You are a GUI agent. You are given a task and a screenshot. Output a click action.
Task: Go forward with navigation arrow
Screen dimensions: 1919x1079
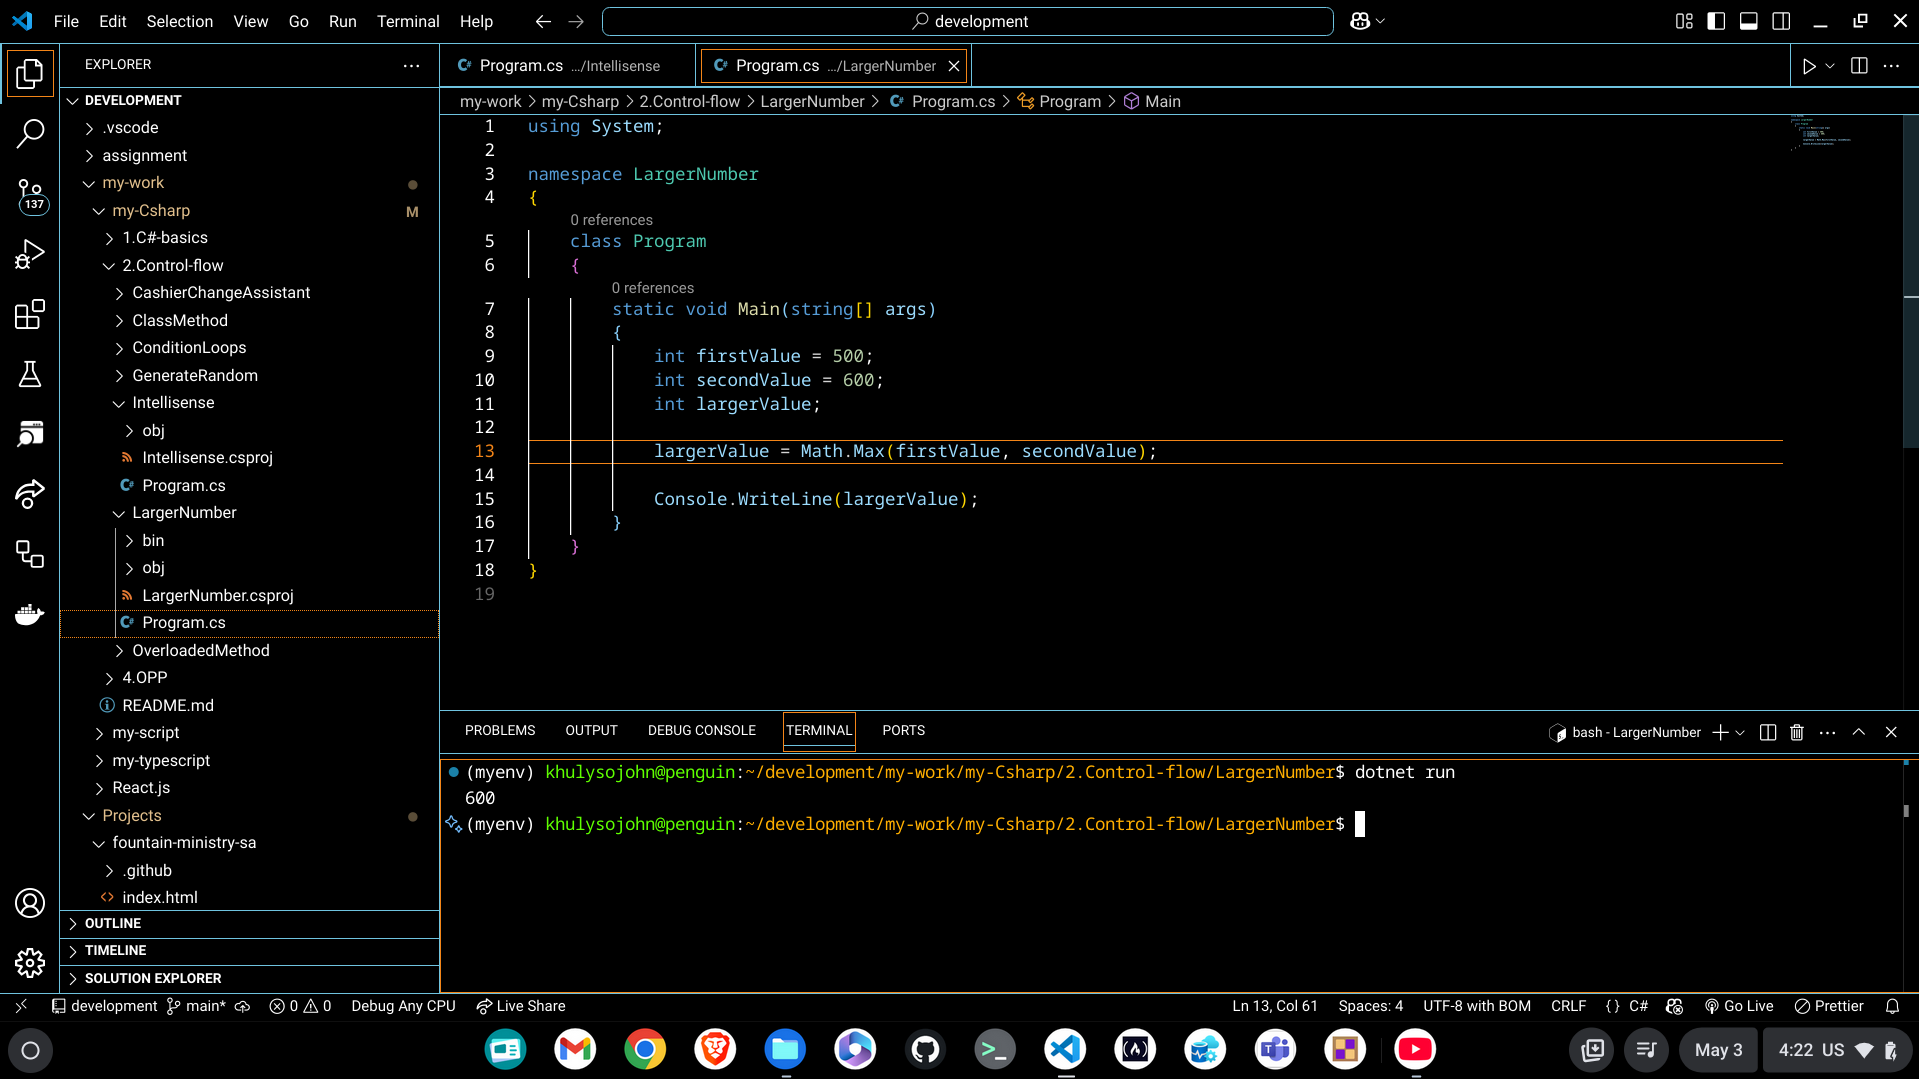pyautogui.click(x=576, y=21)
